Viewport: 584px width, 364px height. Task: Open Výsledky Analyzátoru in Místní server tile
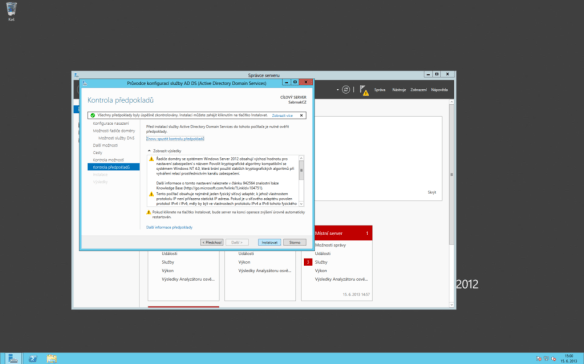coord(341,279)
